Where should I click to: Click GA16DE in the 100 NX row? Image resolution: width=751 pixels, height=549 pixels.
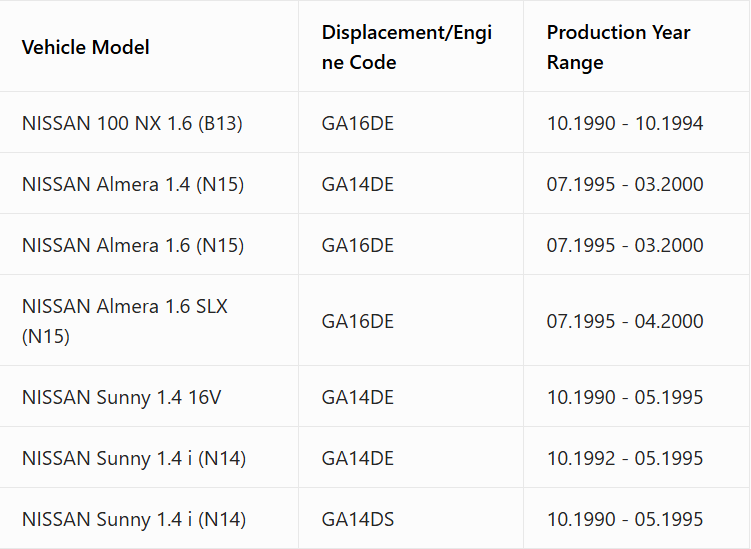click(x=358, y=123)
